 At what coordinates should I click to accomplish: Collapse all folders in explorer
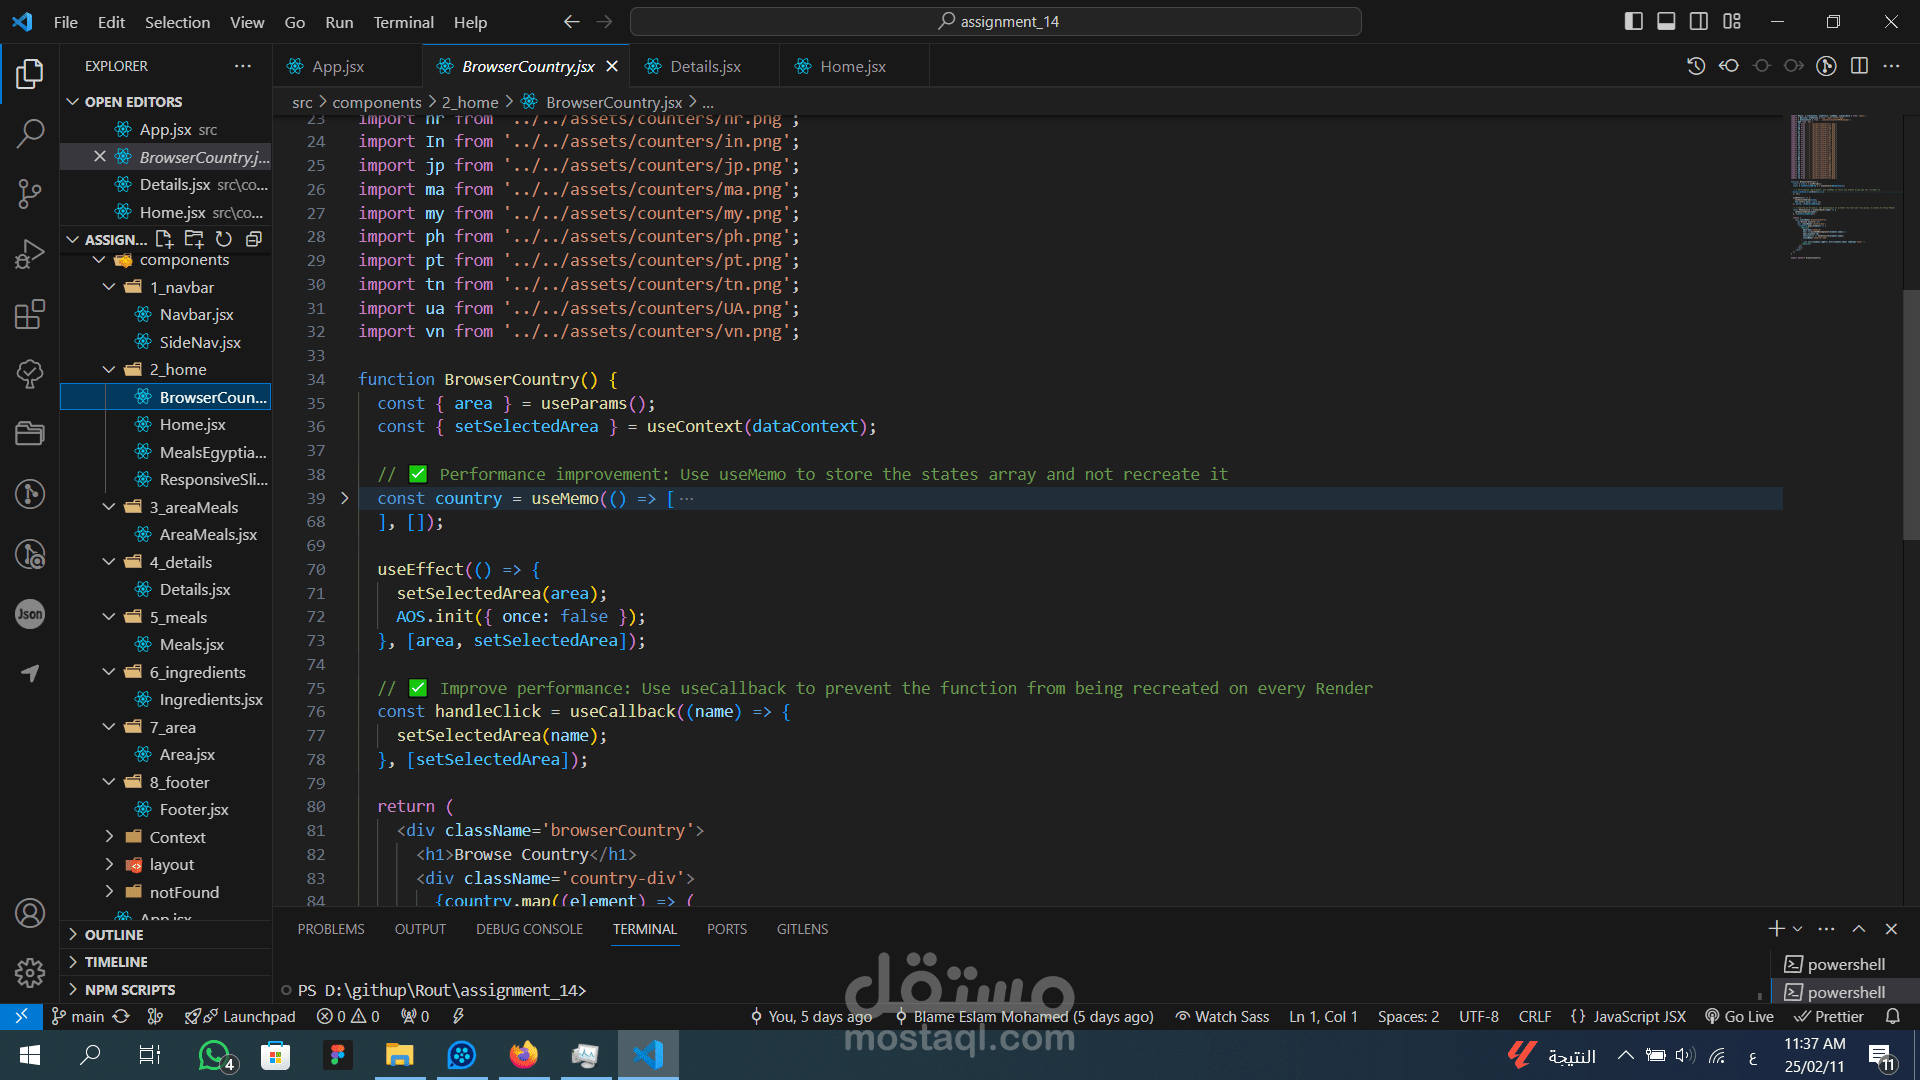254,239
